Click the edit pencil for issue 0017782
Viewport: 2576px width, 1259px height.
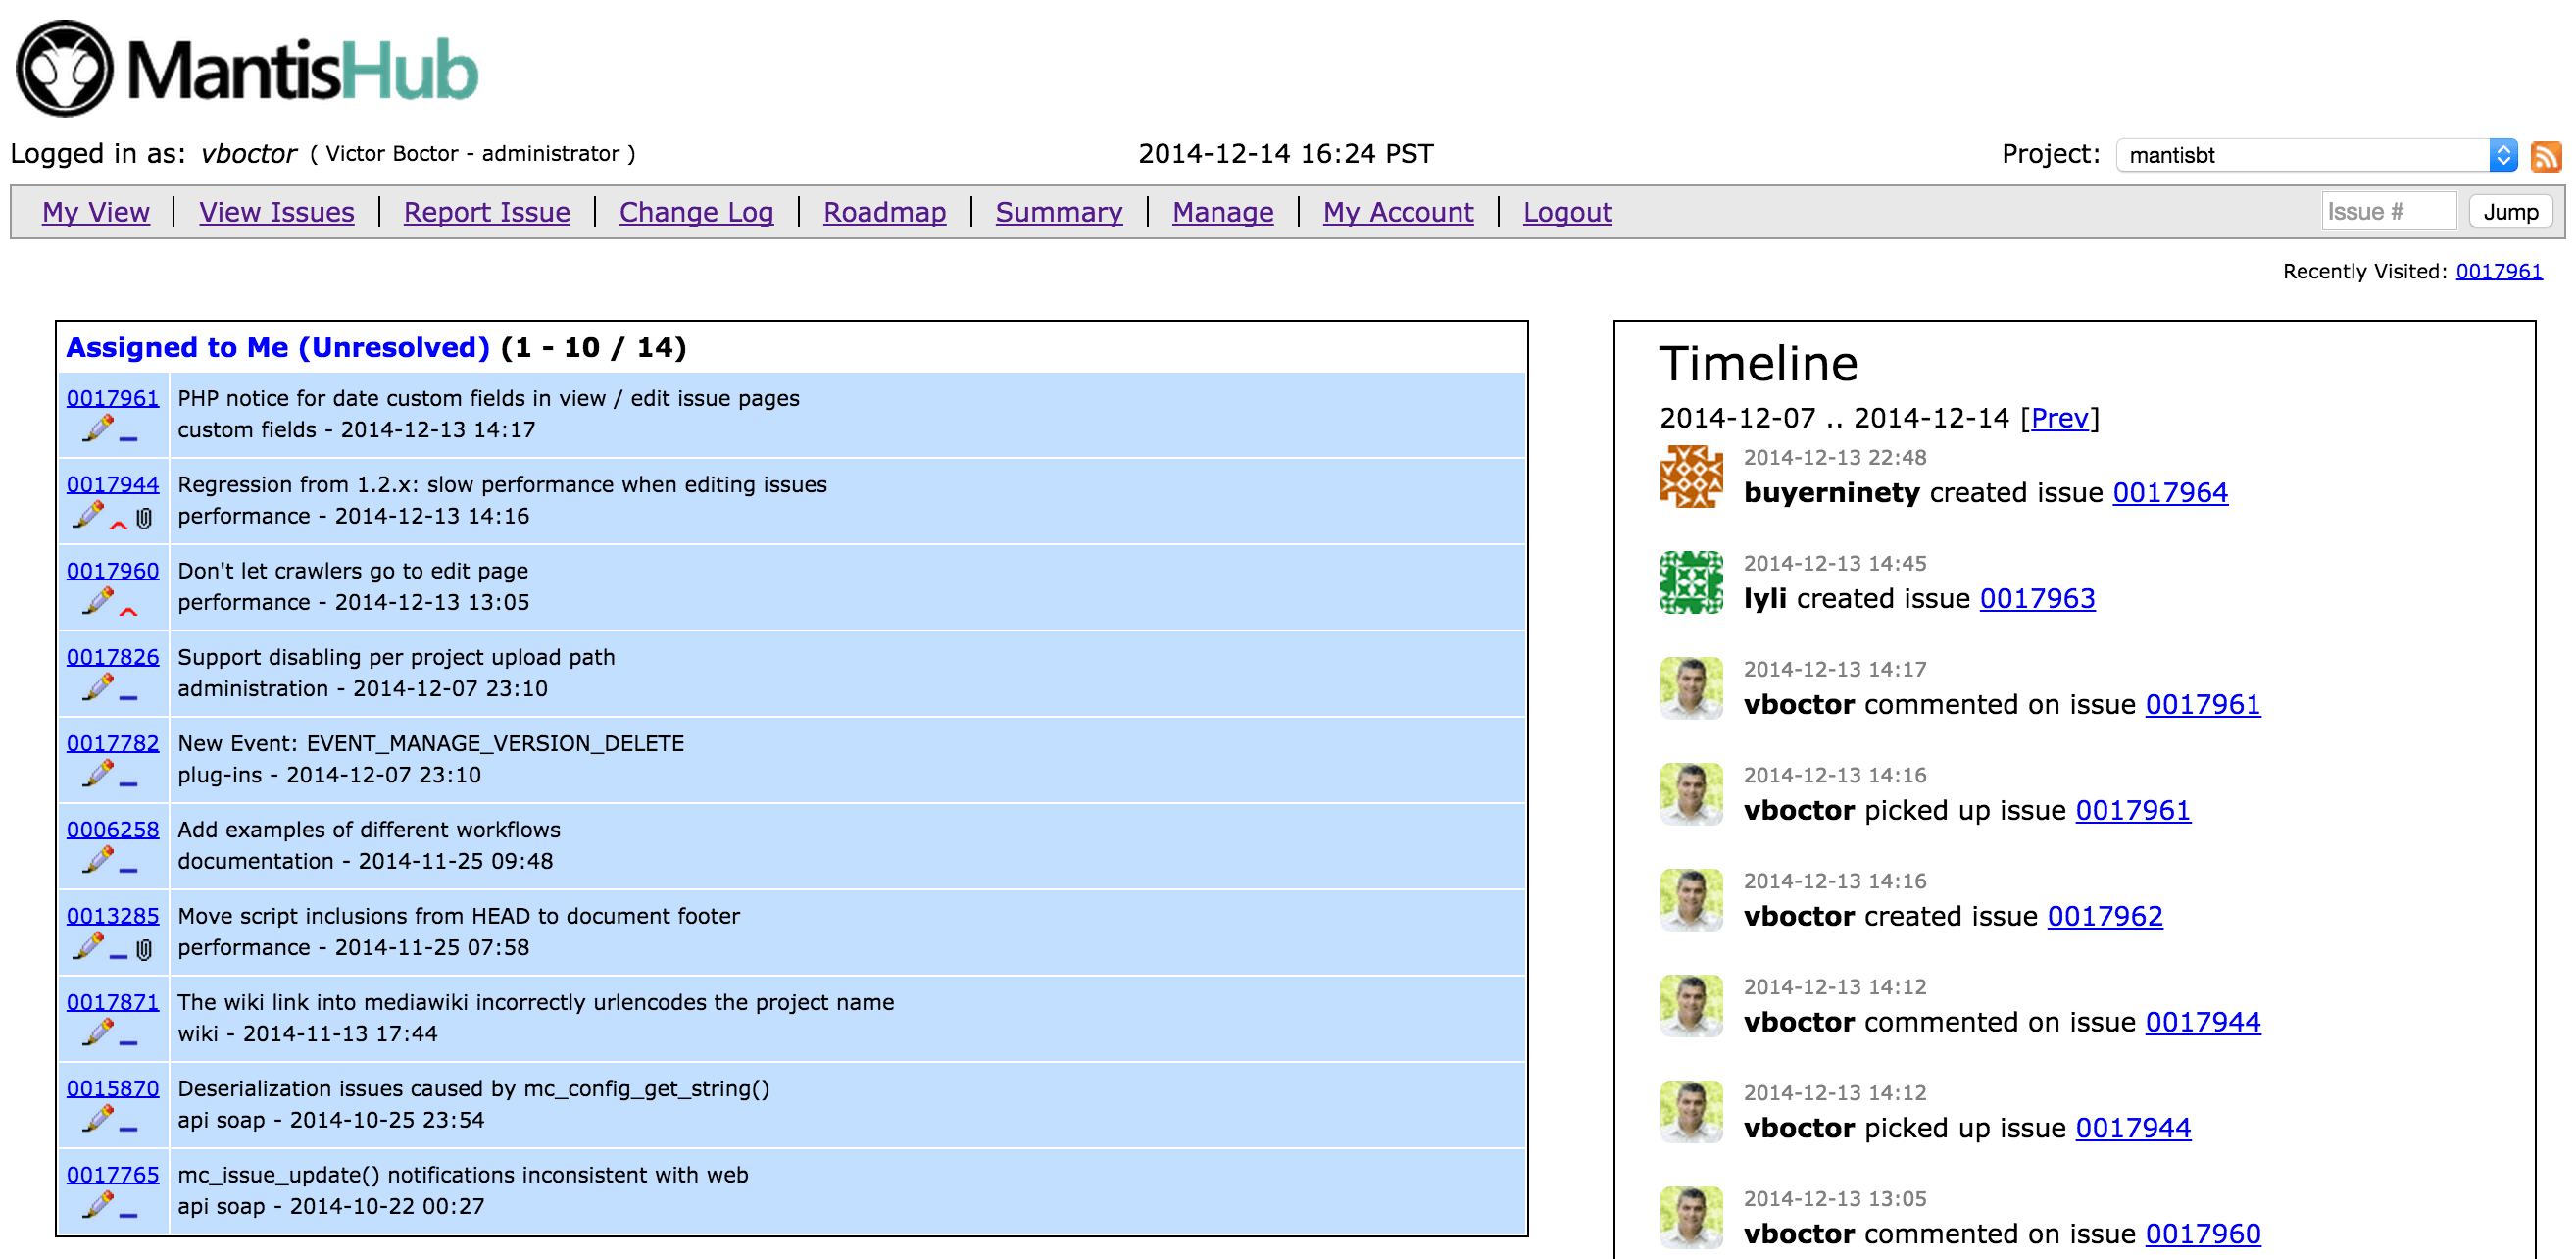coord(97,774)
